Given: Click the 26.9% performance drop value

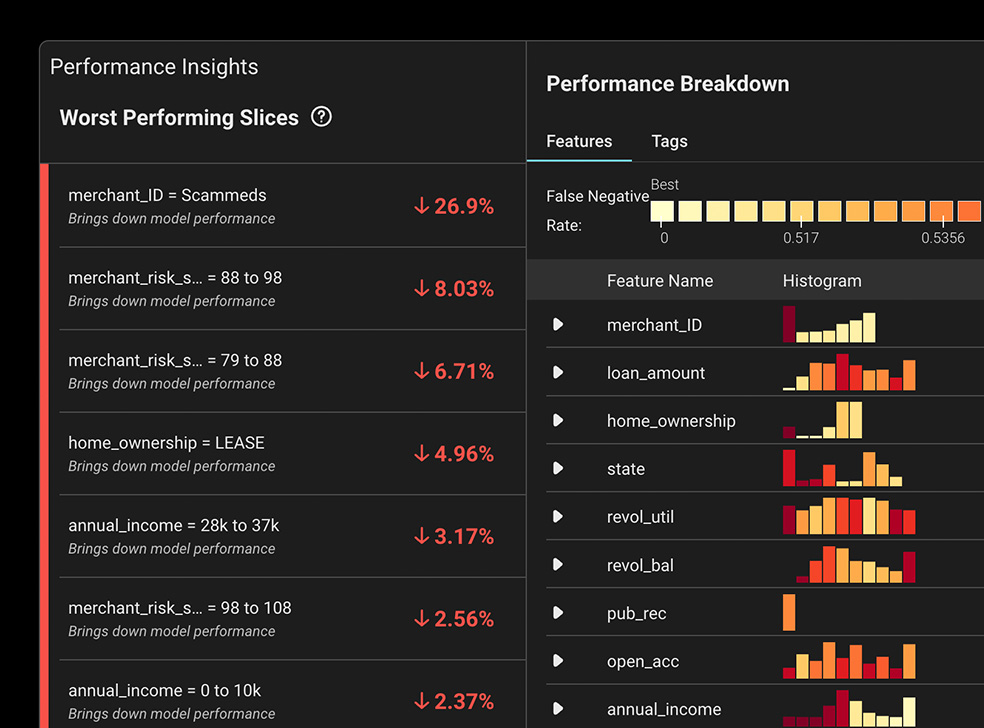Looking at the screenshot, I should tap(454, 206).
